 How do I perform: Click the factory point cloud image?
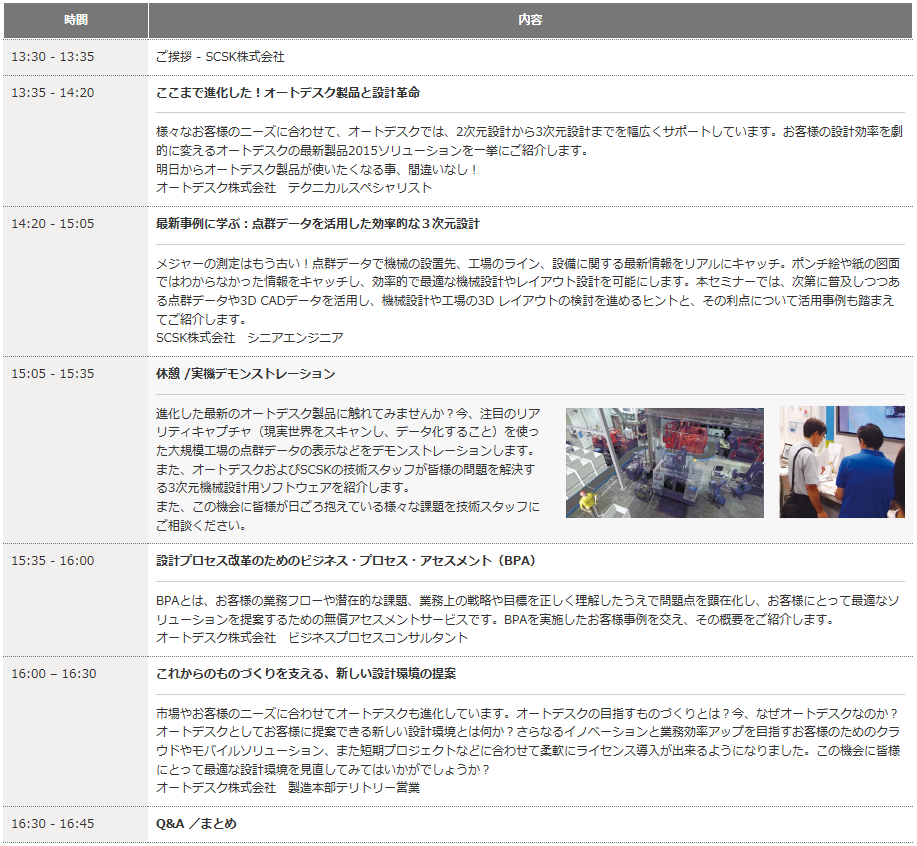coord(664,462)
